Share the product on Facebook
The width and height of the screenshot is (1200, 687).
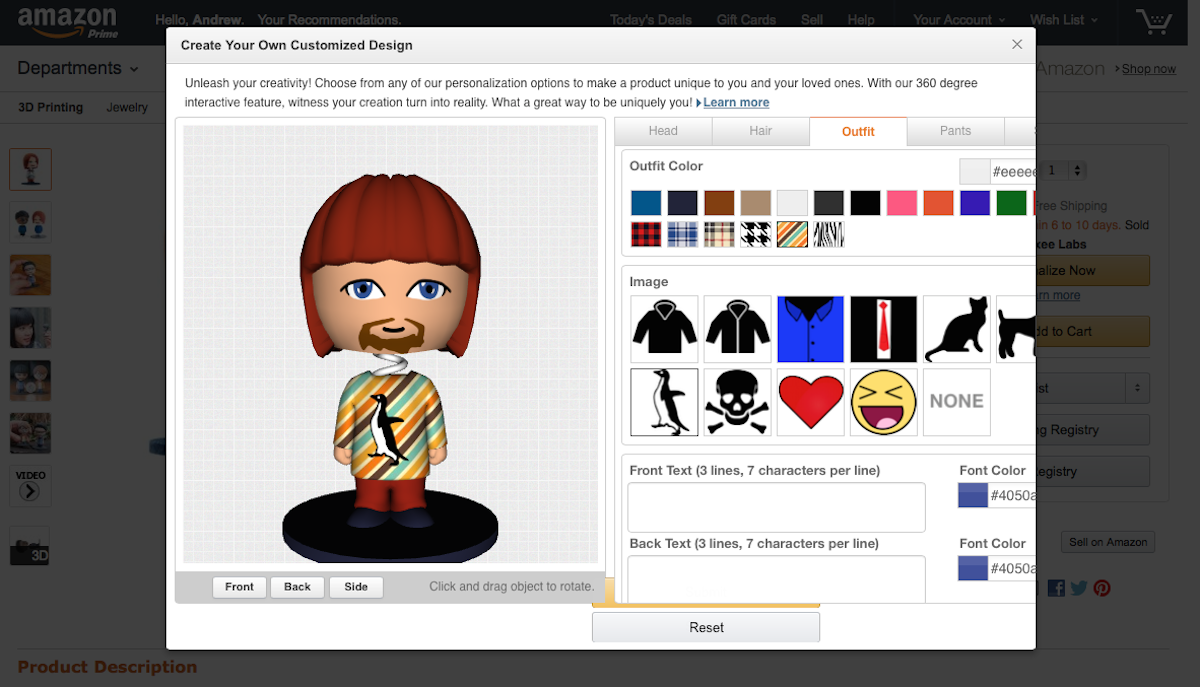click(1056, 588)
